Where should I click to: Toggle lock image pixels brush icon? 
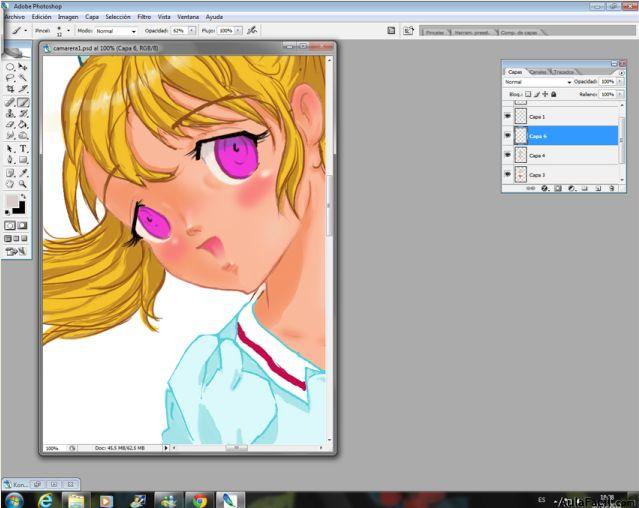tap(537, 94)
